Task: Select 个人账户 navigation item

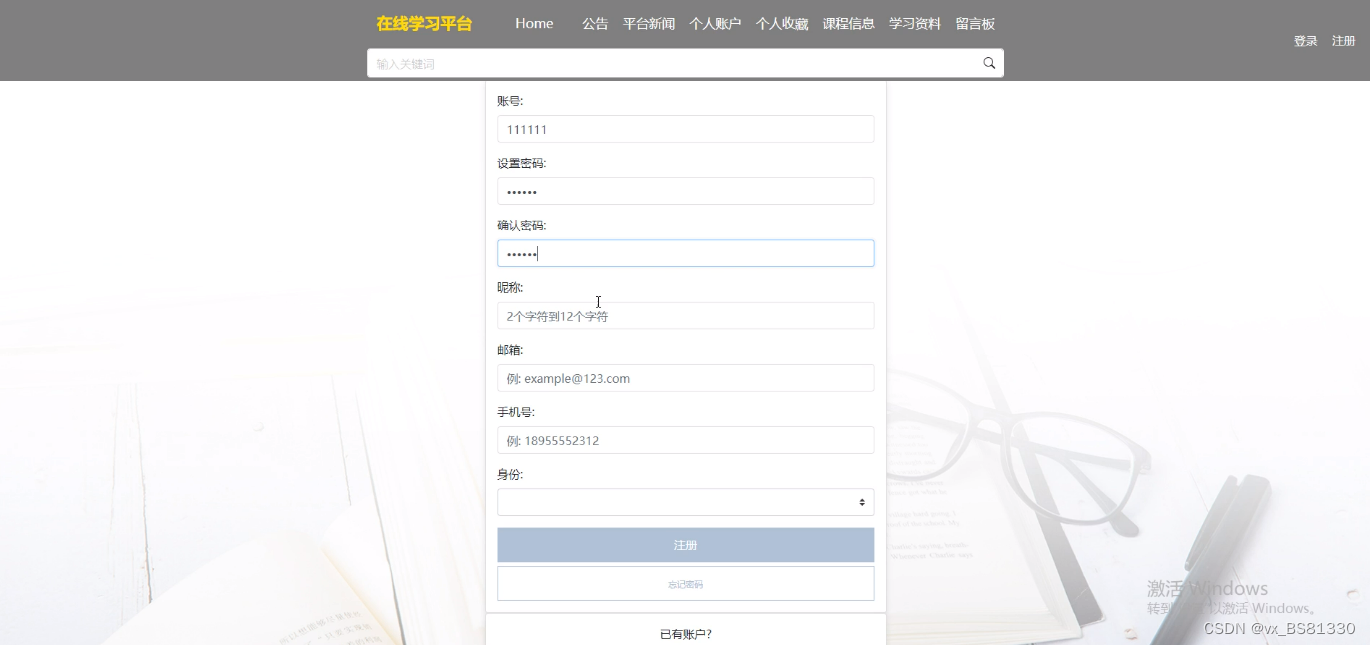Action: point(715,24)
